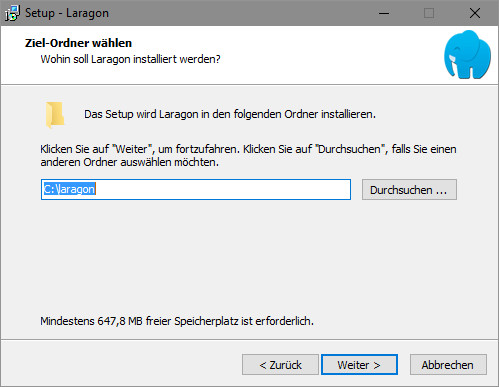Image resolution: width=499 pixels, height=387 pixels.
Task: Click the 'Setup - Laragon' window title
Action: click(x=67, y=13)
